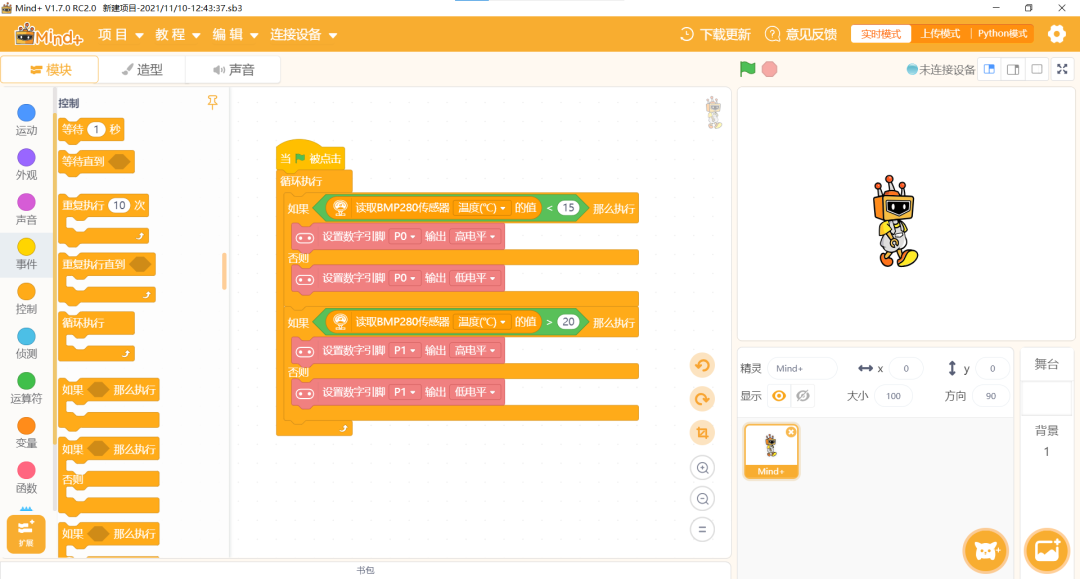Select the Mind+ sprite thumbnail
The height and width of the screenshot is (579, 1080).
771,451
